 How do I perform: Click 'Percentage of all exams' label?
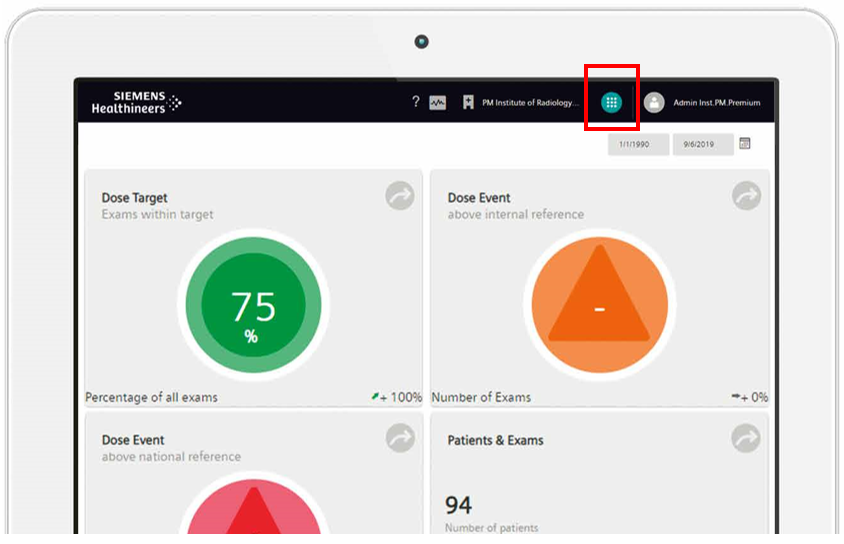(151, 397)
